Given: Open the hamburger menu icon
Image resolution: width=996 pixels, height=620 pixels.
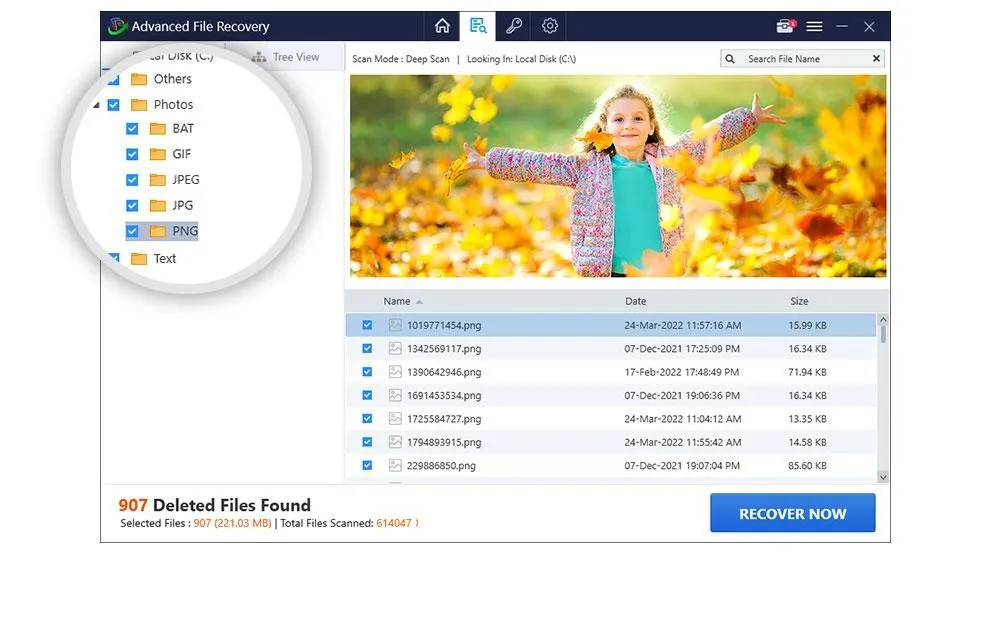Looking at the screenshot, I should [x=817, y=26].
